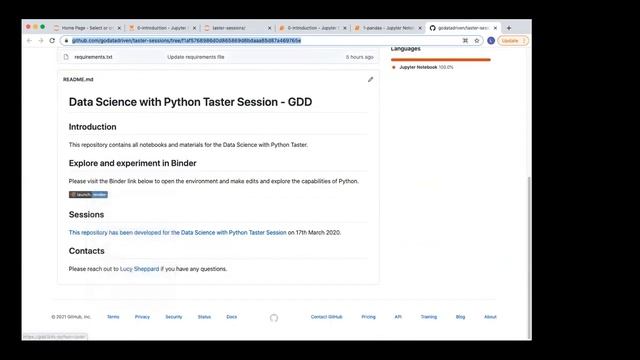Switch to the second '0-introduction - Jupyter' tab

coord(312,28)
